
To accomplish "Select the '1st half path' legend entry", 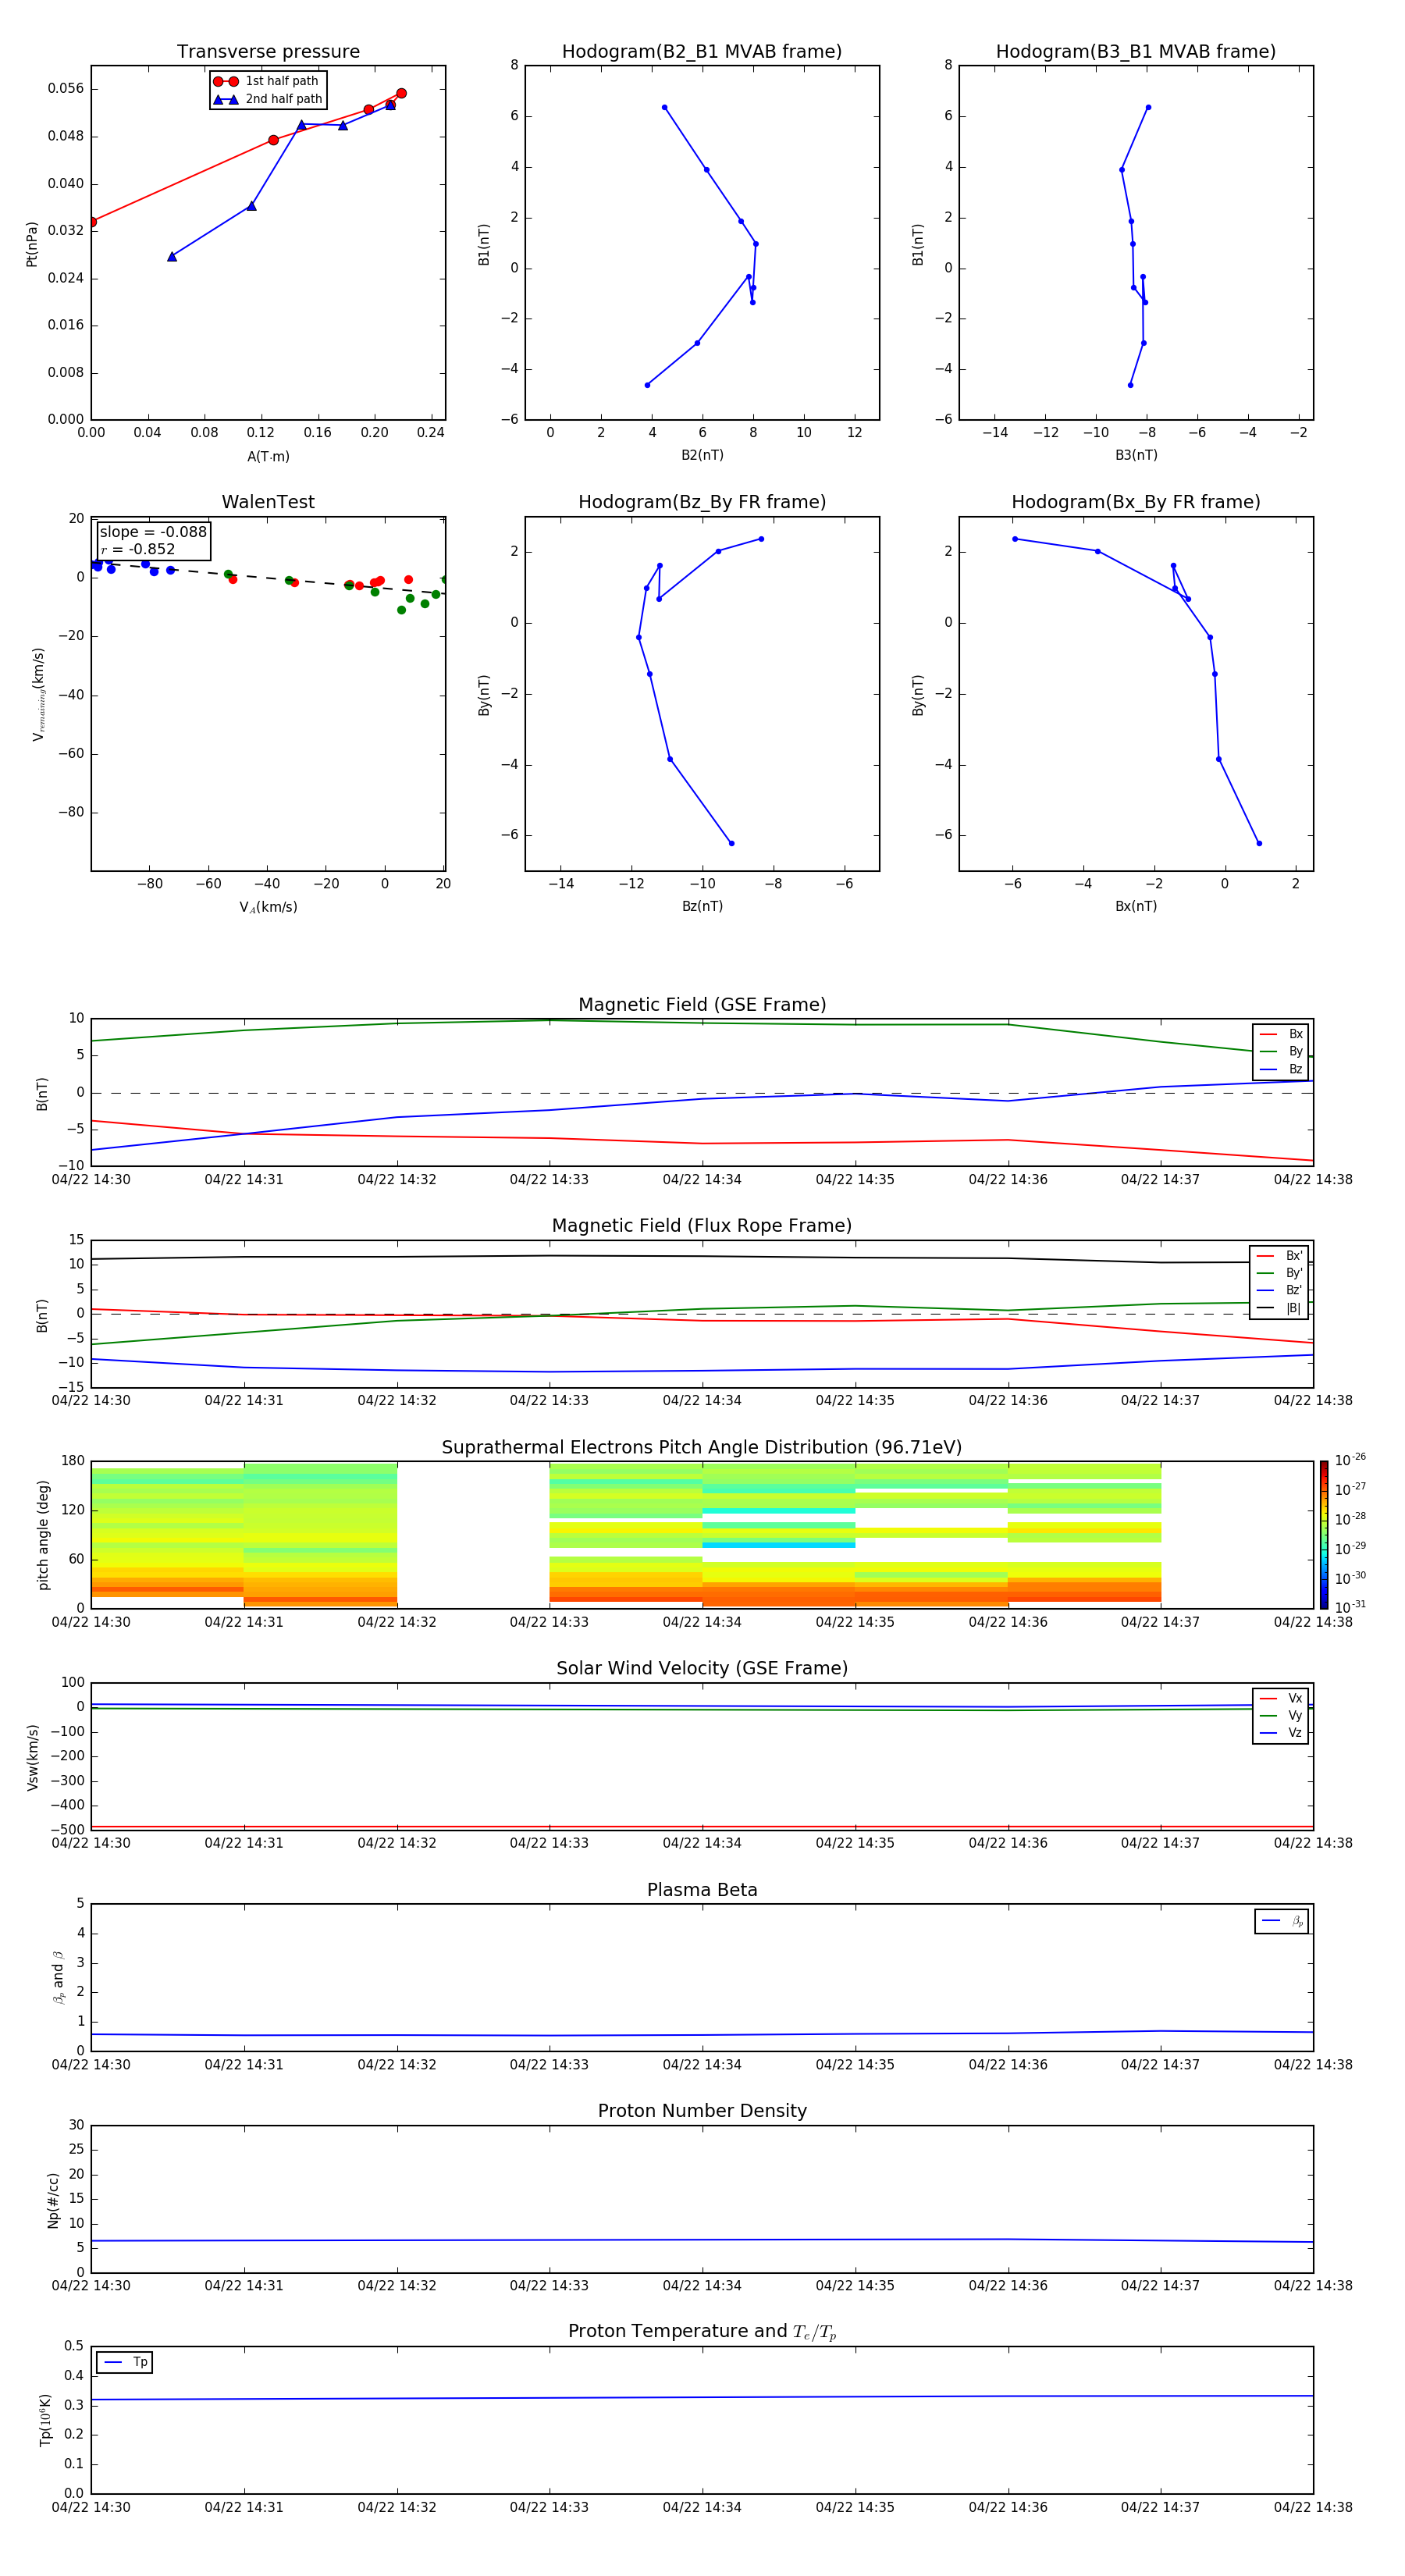I will (x=266, y=81).
